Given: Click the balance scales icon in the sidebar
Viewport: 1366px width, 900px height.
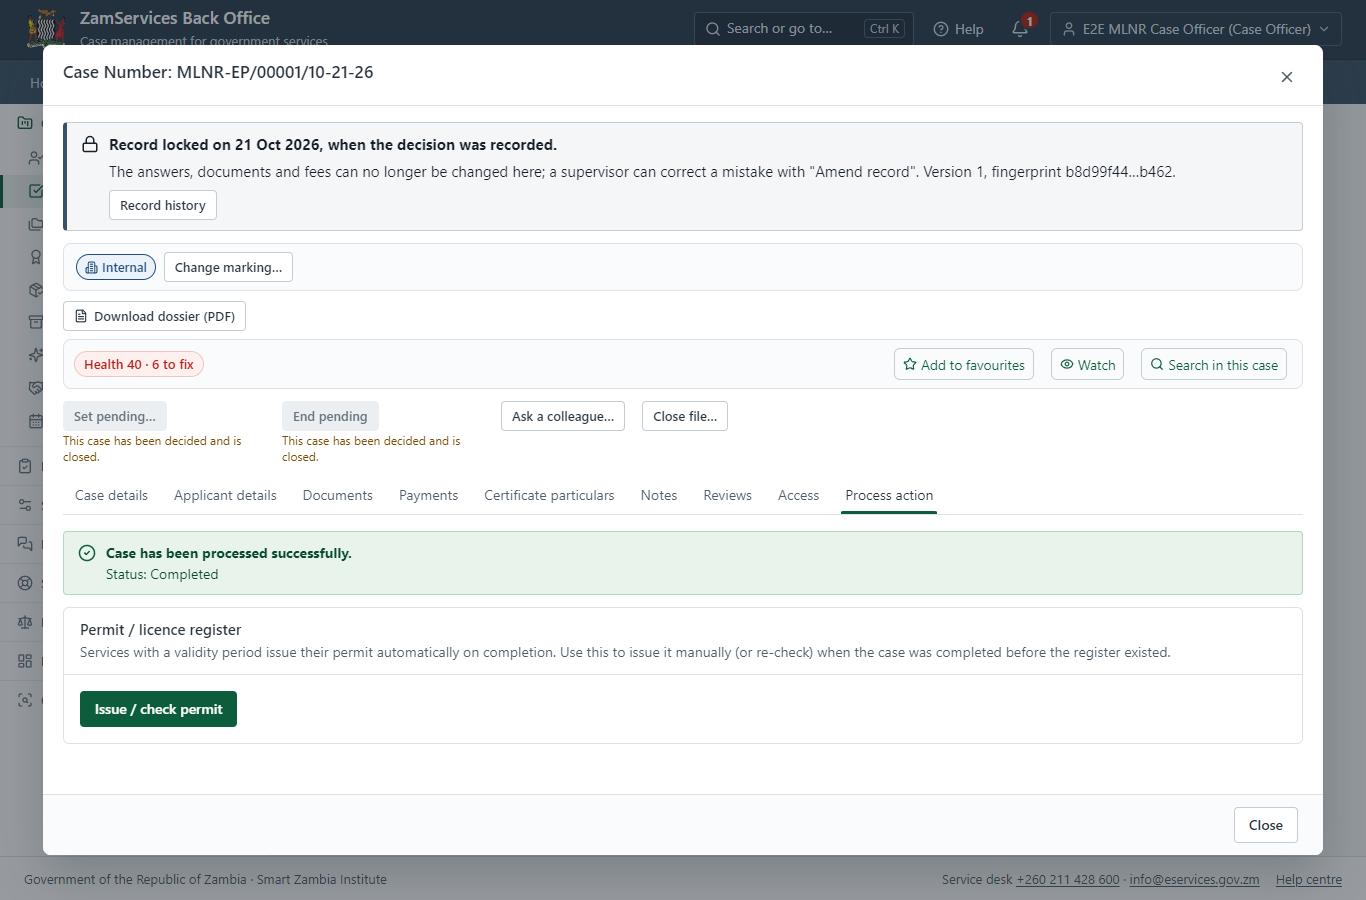Looking at the screenshot, I should click(x=25, y=622).
